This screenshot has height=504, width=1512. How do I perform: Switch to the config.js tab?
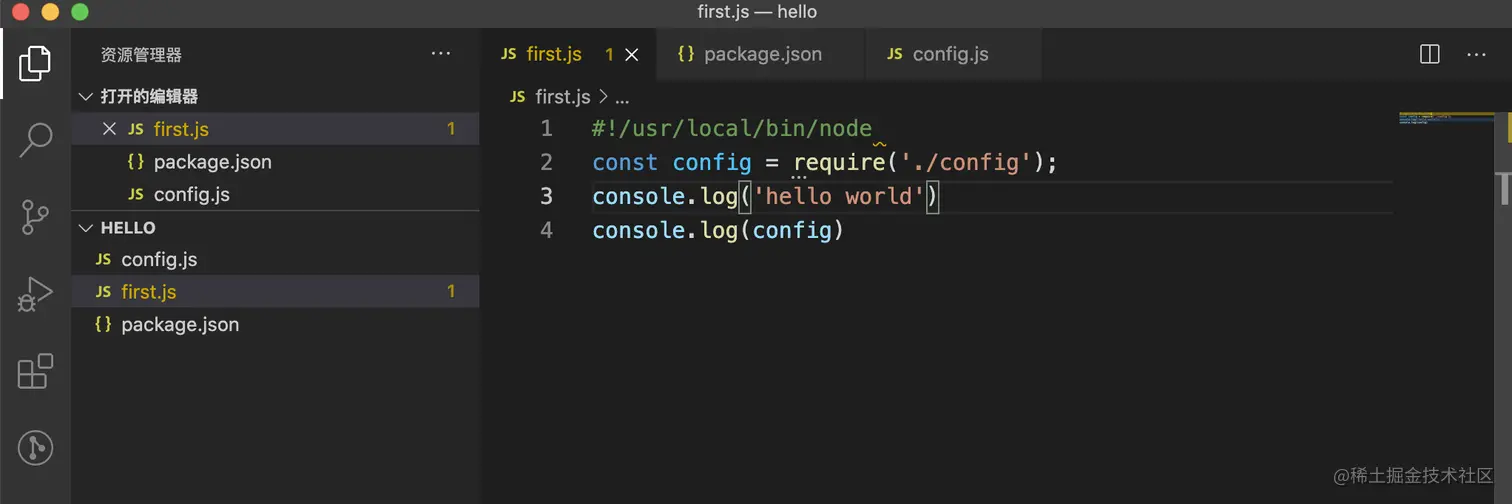click(x=949, y=54)
